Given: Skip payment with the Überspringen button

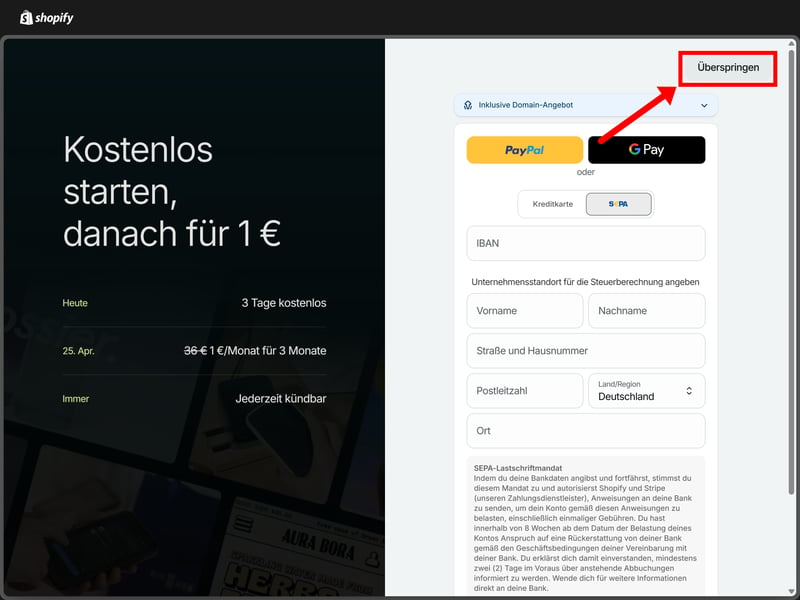Looking at the screenshot, I should click(x=728, y=67).
